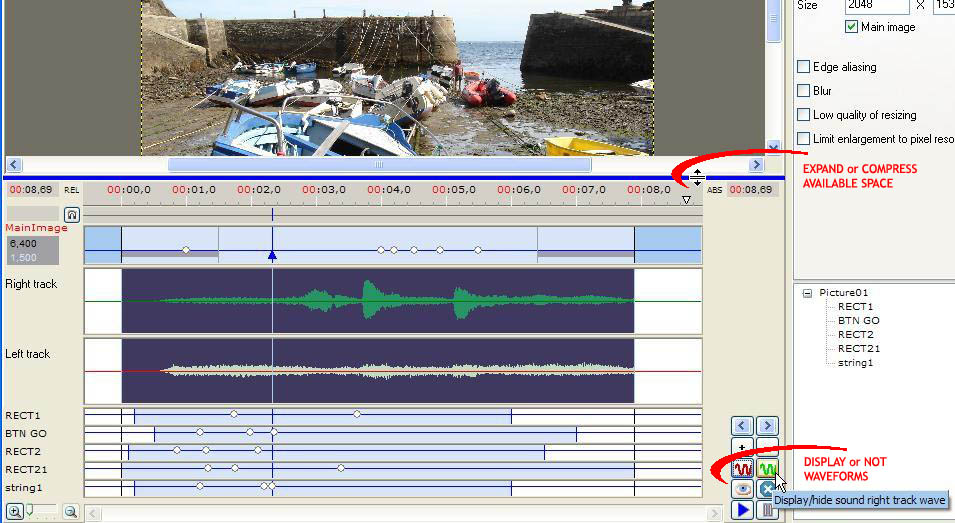Collapse the Picture01 tree node
Image resolution: width=955 pixels, height=523 pixels.
[807, 293]
